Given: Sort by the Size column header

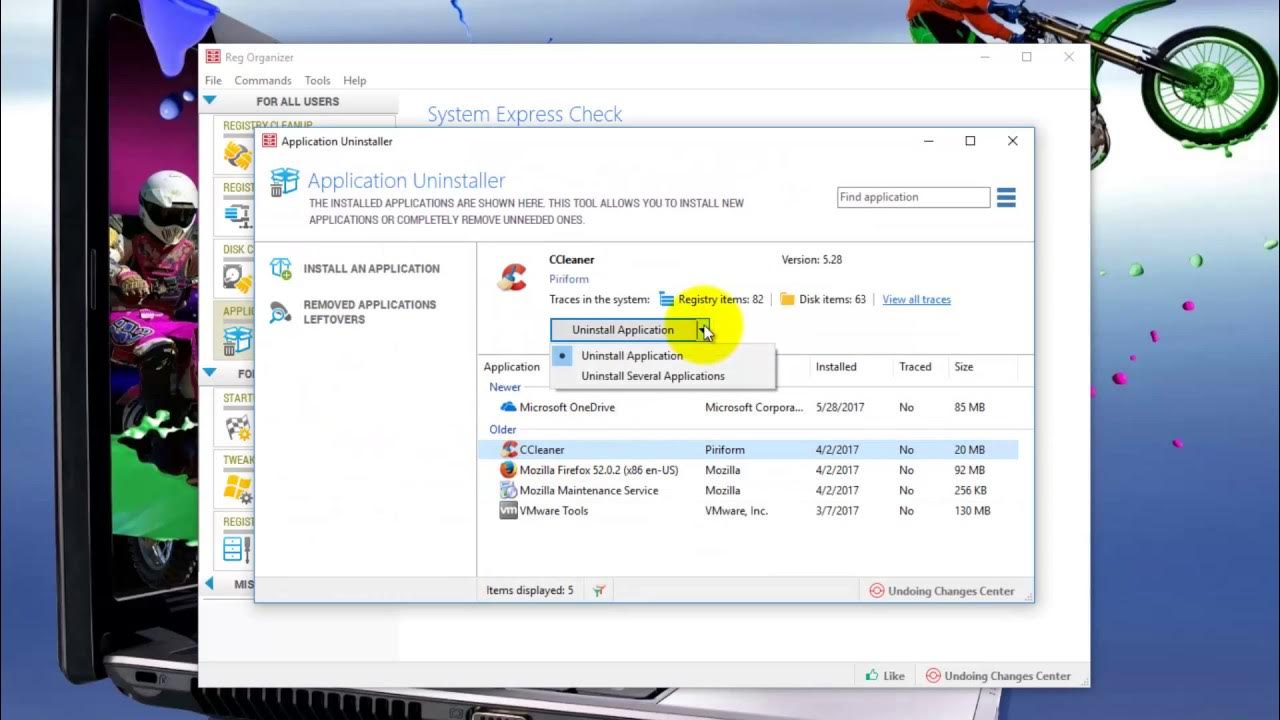Looking at the screenshot, I should point(964,367).
